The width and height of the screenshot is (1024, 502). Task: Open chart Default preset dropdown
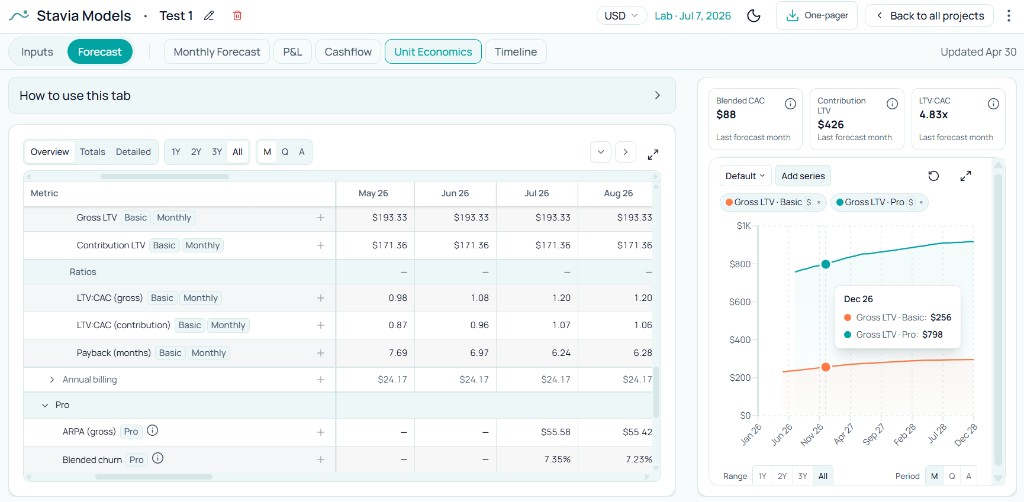pos(745,176)
